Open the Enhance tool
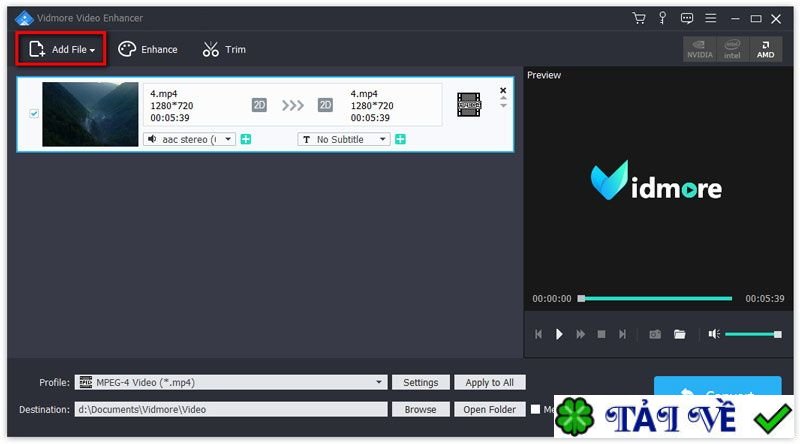Screen dimensions: 800x444 pos(148,49)
